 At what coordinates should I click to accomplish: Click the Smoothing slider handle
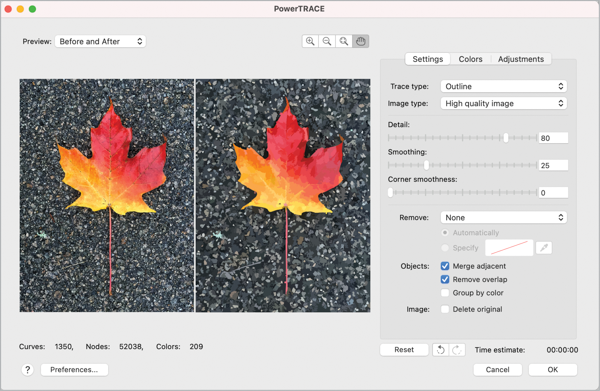pyautogui.click(x=426, y=165)
